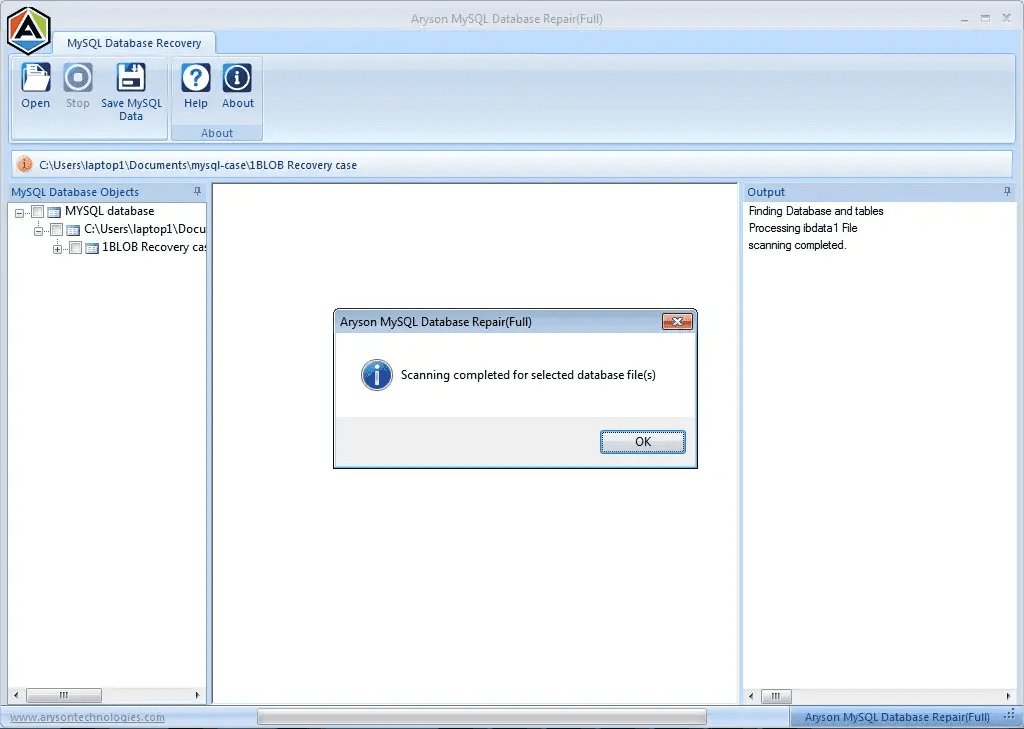
Task: Open the www.arysontechnologies.com link
Action: coord(87,717)
